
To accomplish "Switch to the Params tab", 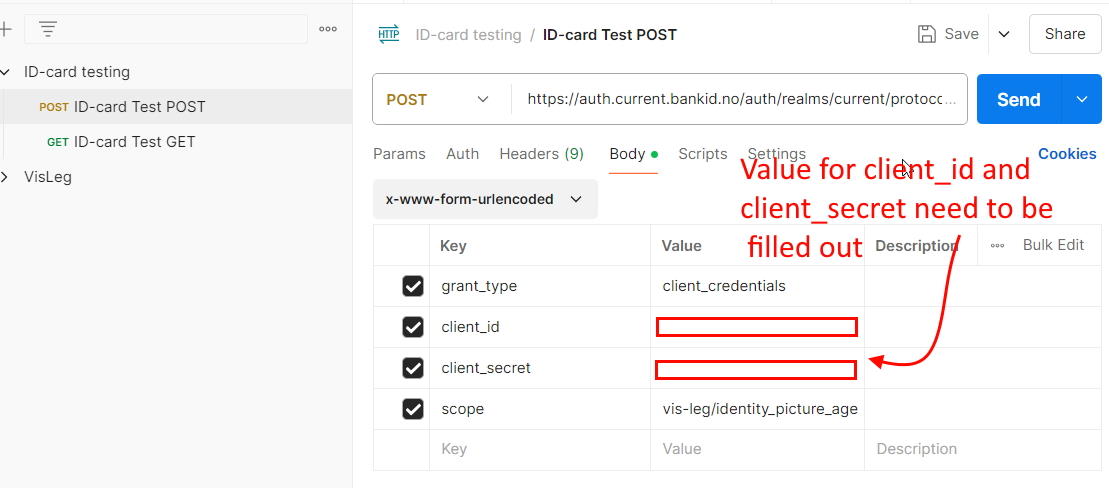I will (400, 154).
